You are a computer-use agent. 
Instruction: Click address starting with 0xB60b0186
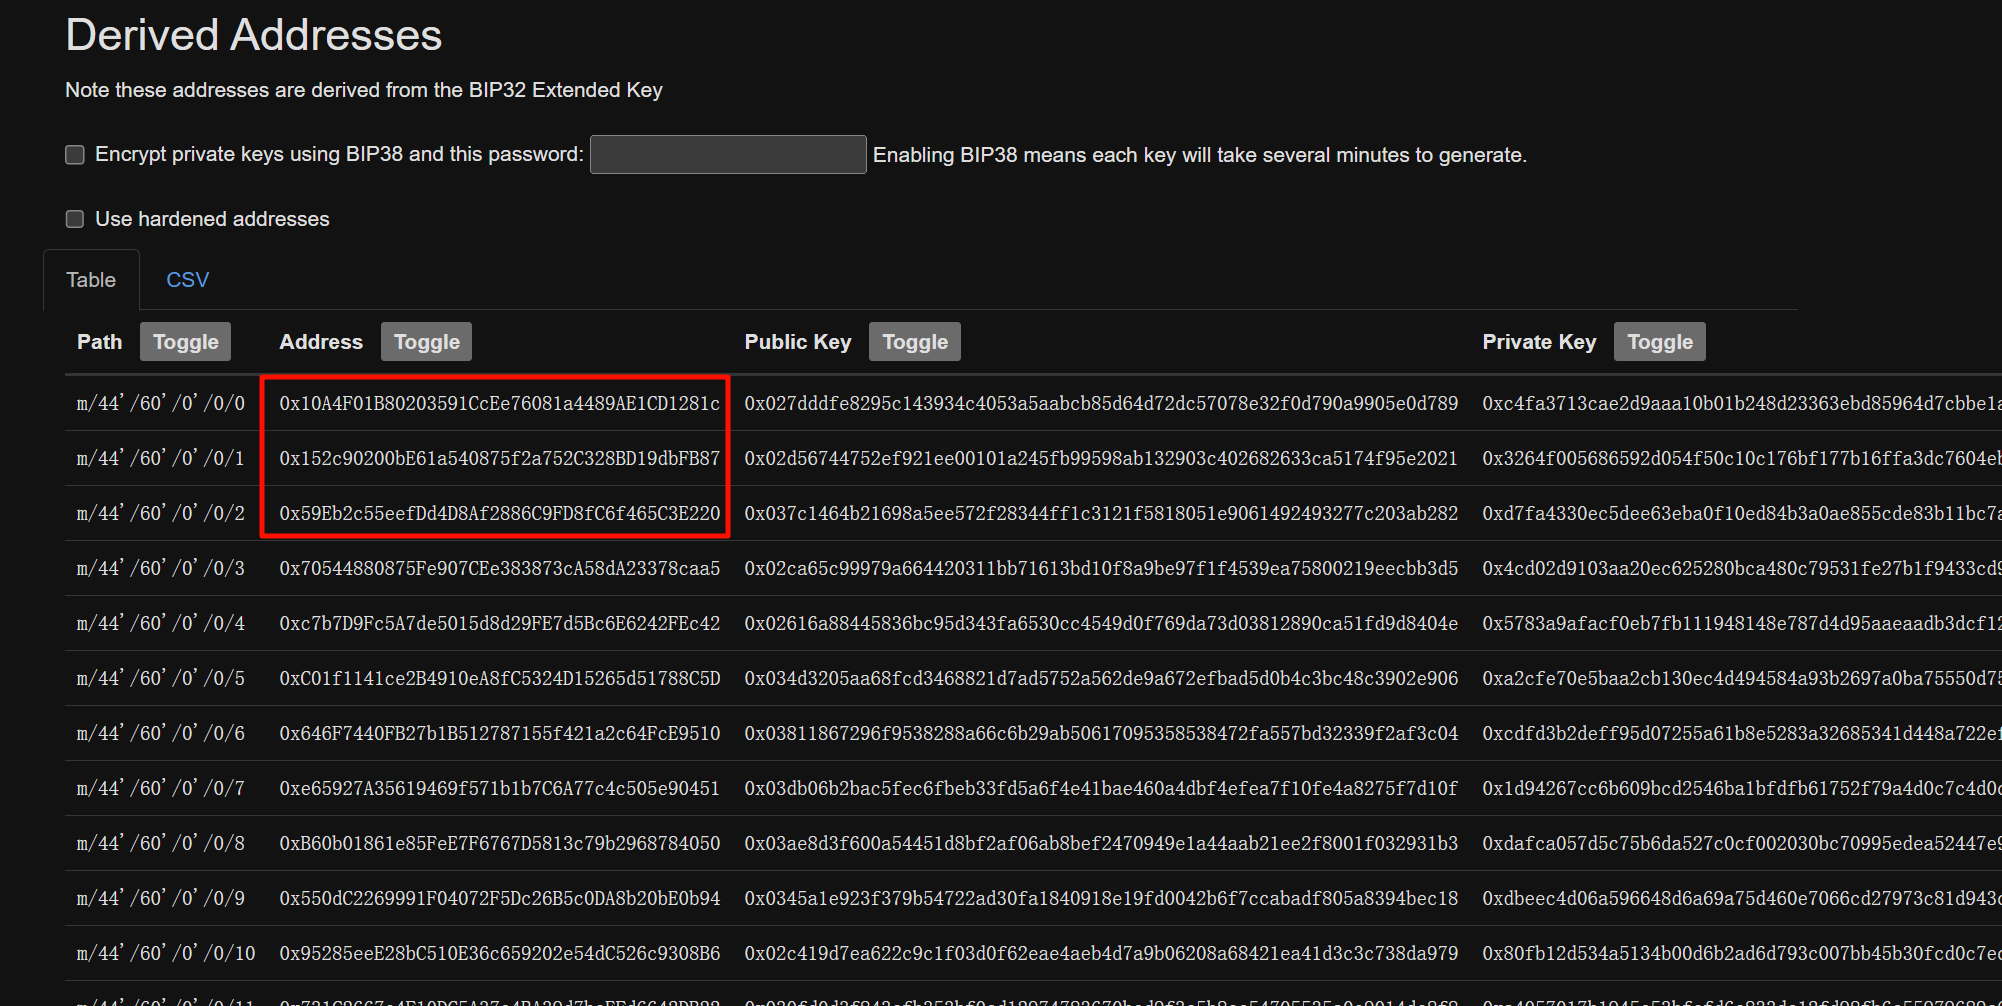(x=499, y=843)
